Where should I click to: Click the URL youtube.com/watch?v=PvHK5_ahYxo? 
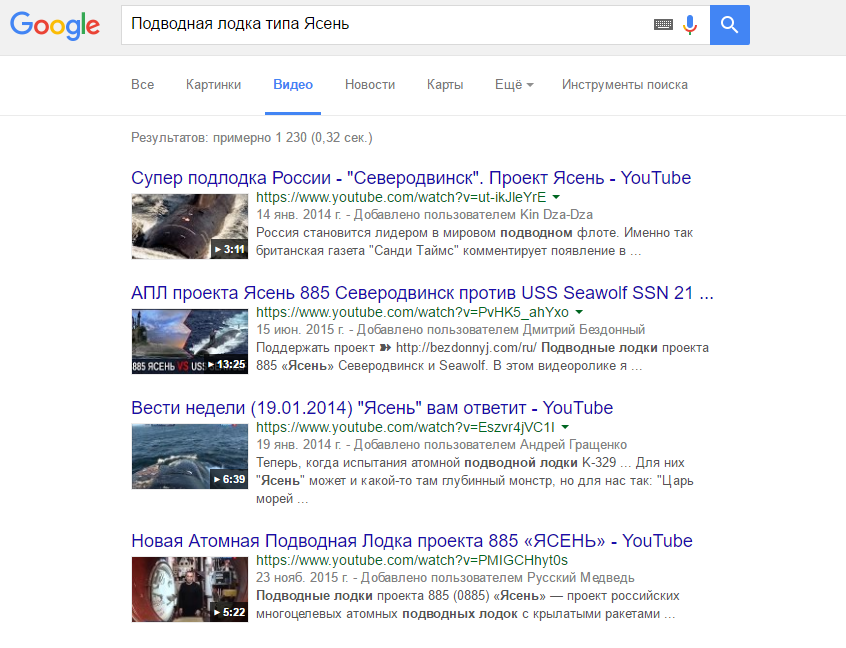412,312
